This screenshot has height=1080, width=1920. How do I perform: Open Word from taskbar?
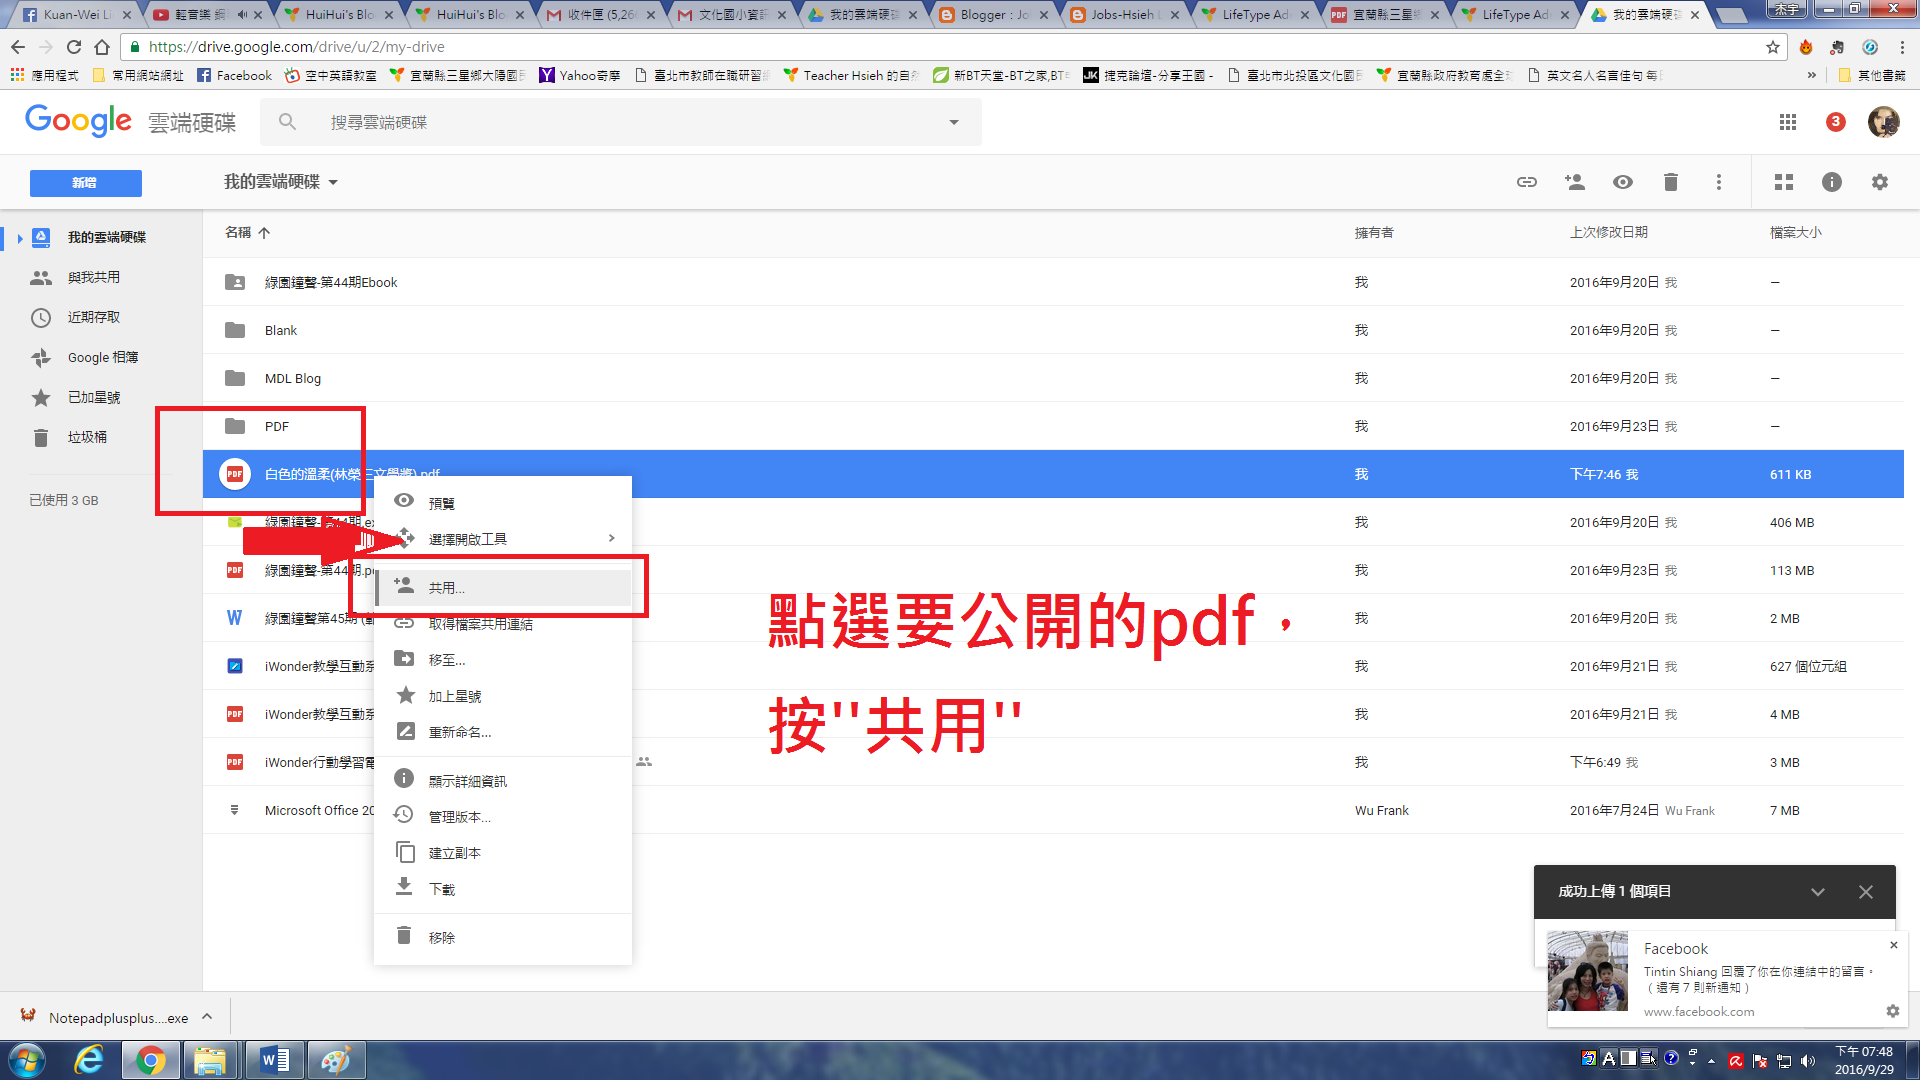click(274, 1060)
